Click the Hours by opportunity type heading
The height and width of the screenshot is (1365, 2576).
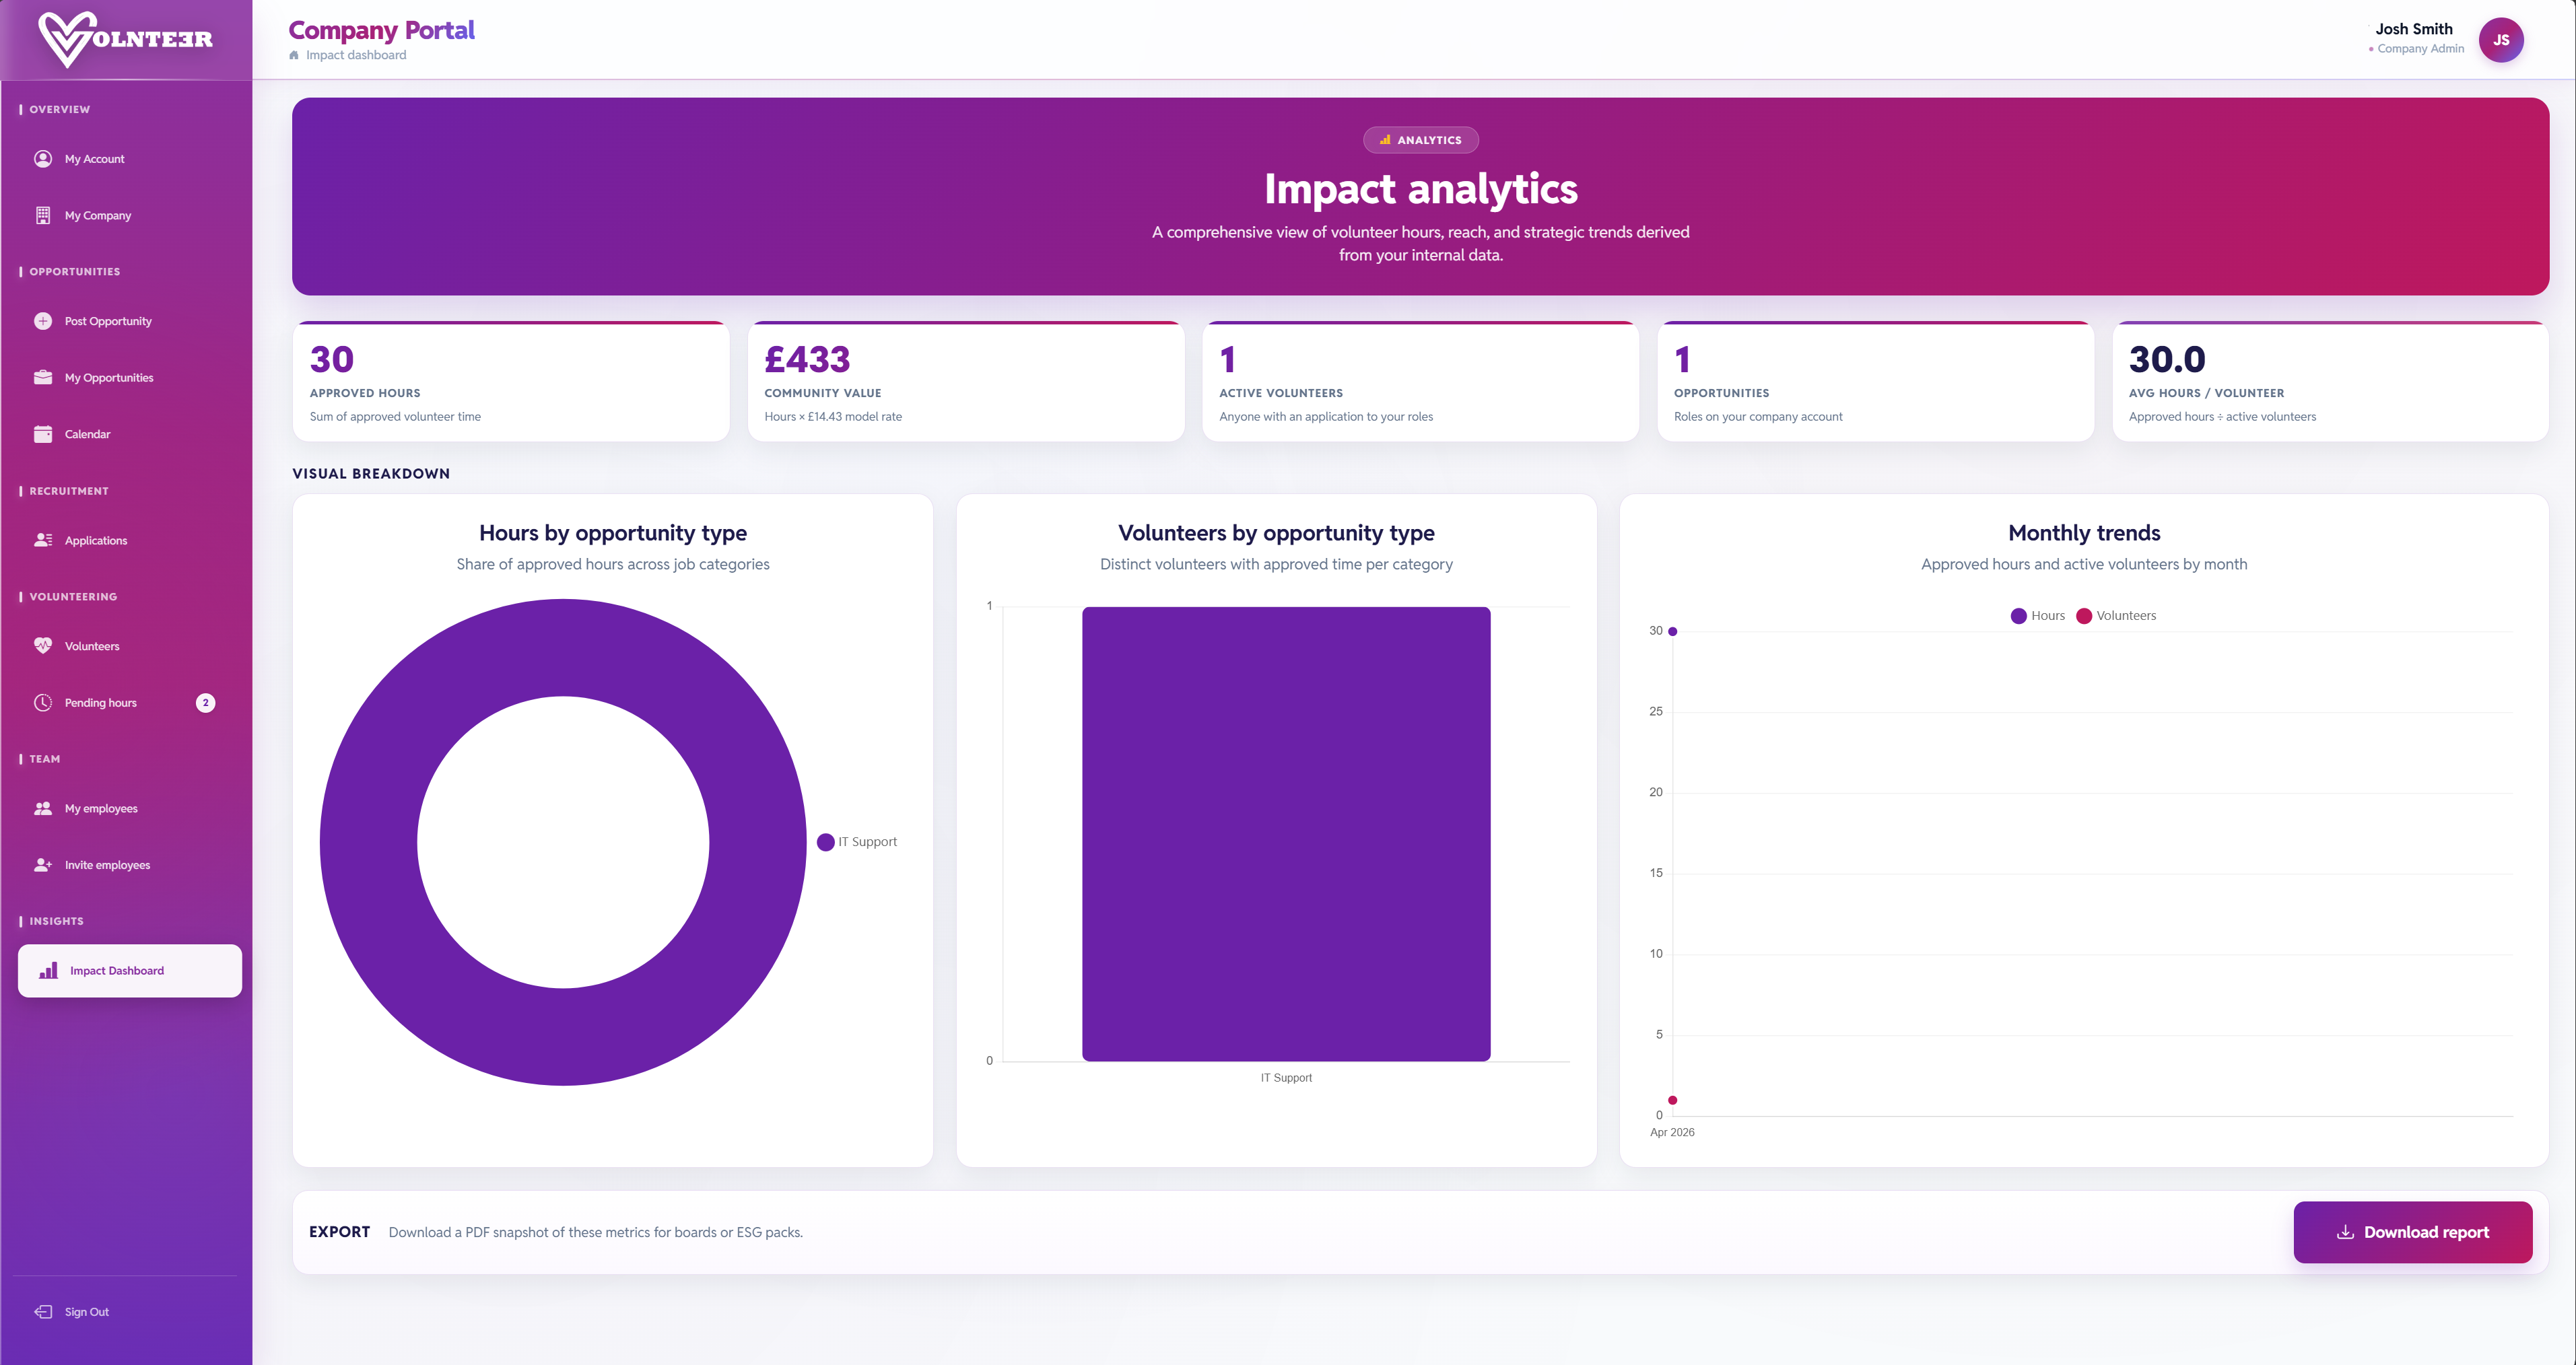click(x=613, y=533)
